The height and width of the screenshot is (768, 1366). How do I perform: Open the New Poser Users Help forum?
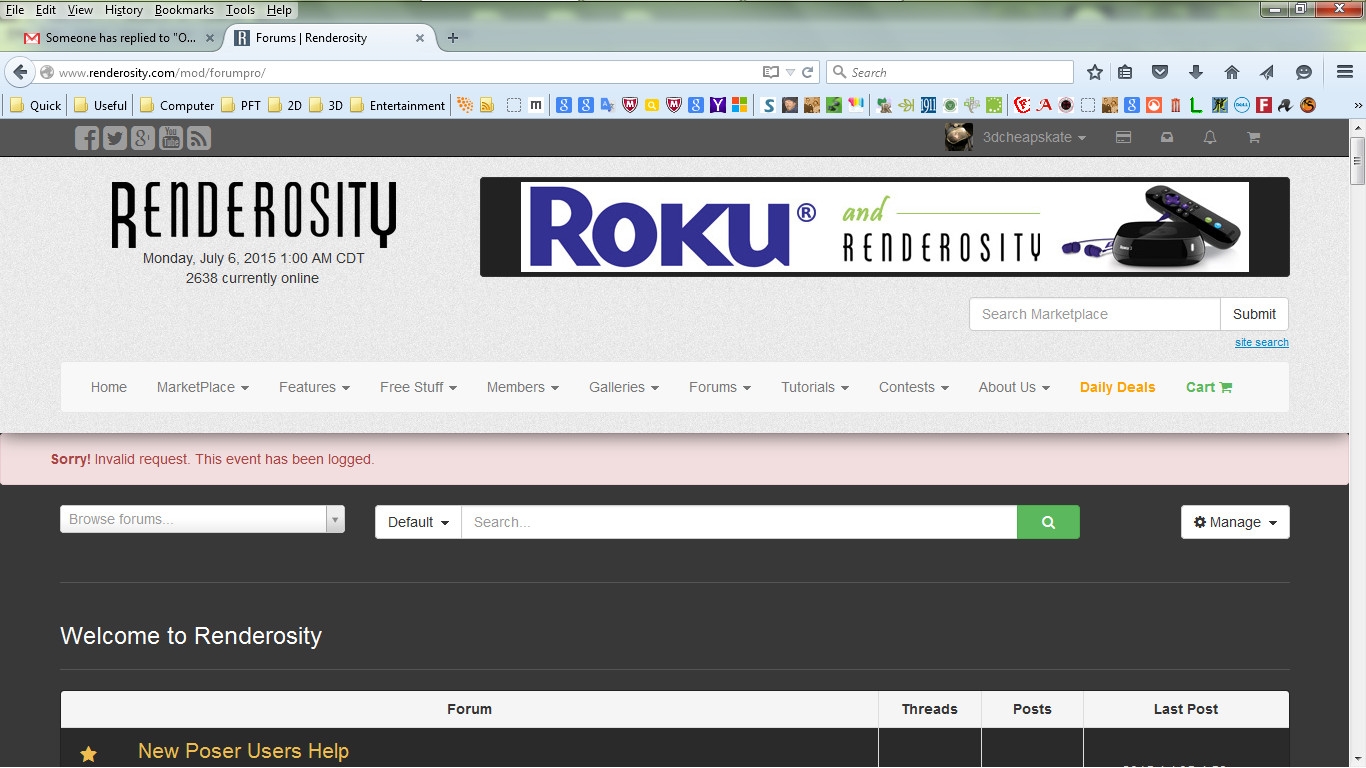pyautogui.click(x=243, y=751)
